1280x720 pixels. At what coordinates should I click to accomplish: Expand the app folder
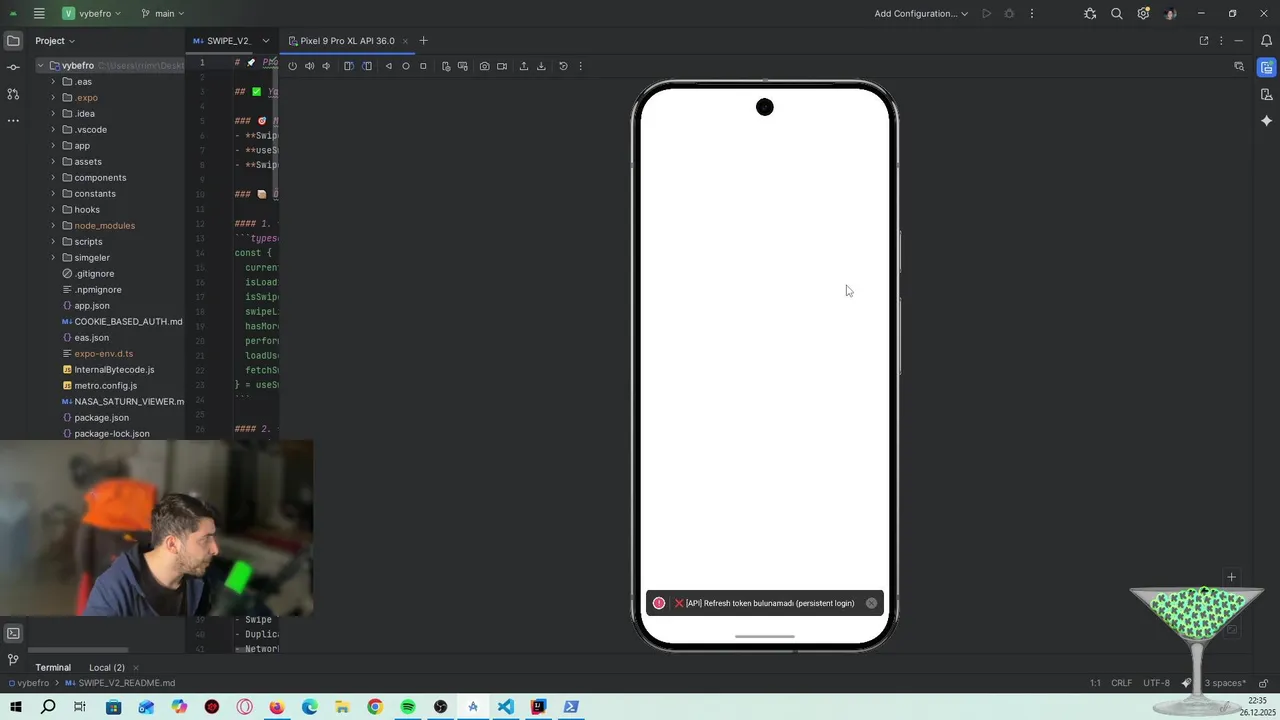[53, 146]
